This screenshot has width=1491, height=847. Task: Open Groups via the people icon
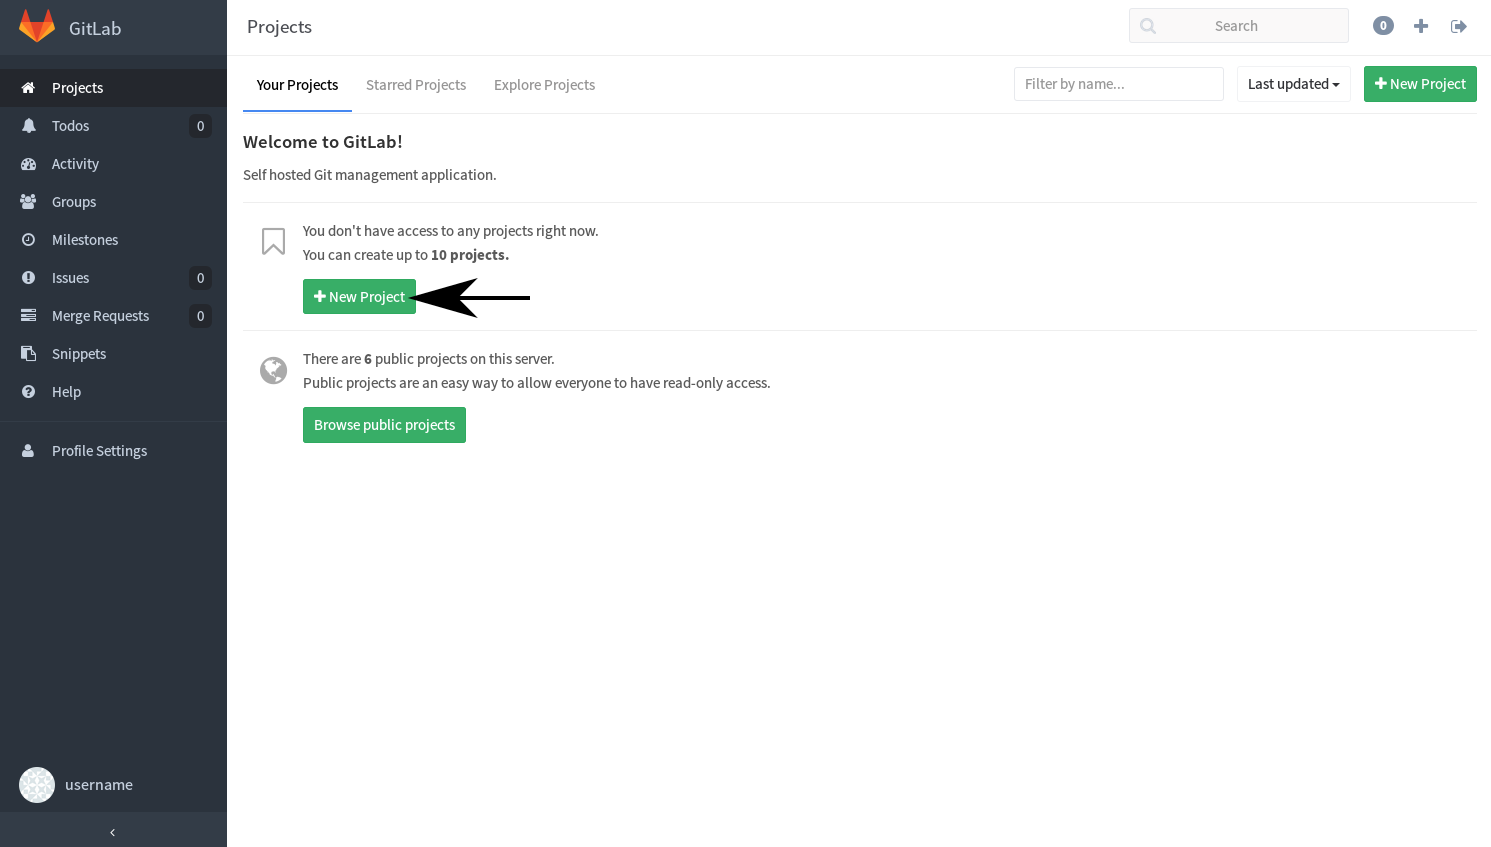click(28, 202)
